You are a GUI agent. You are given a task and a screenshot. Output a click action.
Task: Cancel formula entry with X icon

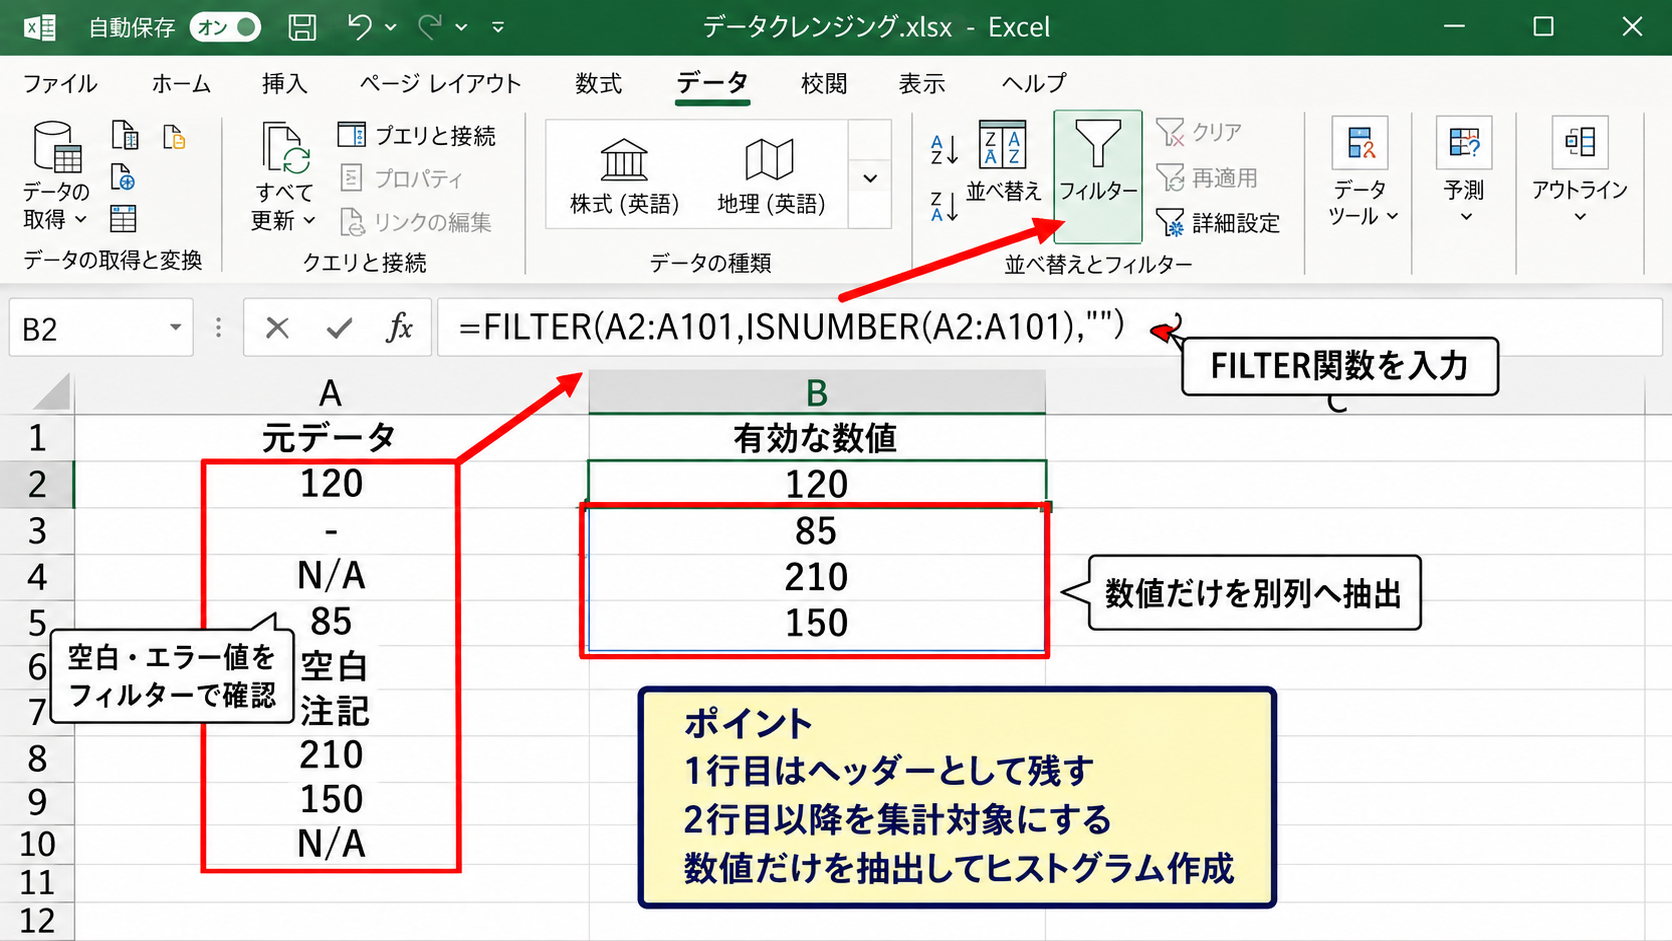coord(277,328)
